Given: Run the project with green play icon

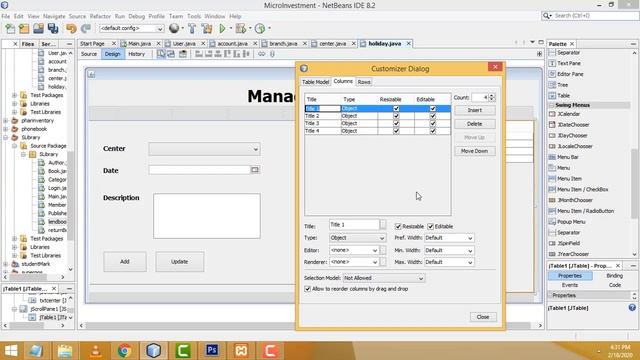Looking at the screenshot, I should click(x=222, y=29).
